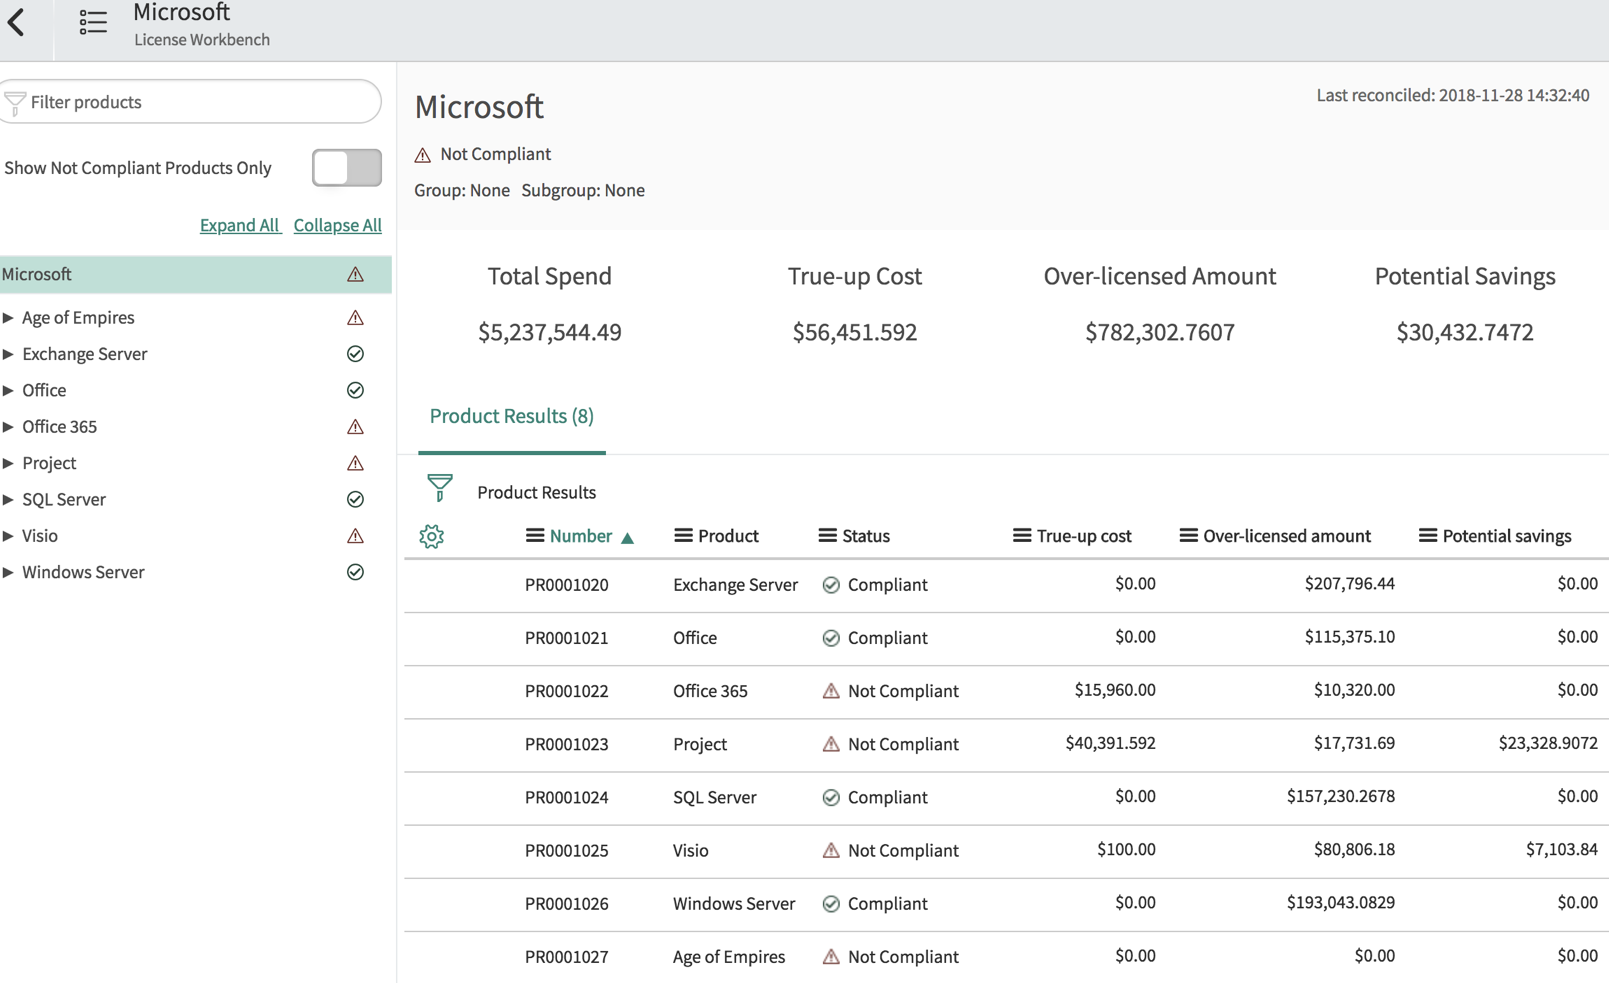Expand Windows Server tree node
Image resolution: width=1609 pixels, height=983 pixels.
pos(8,572)
